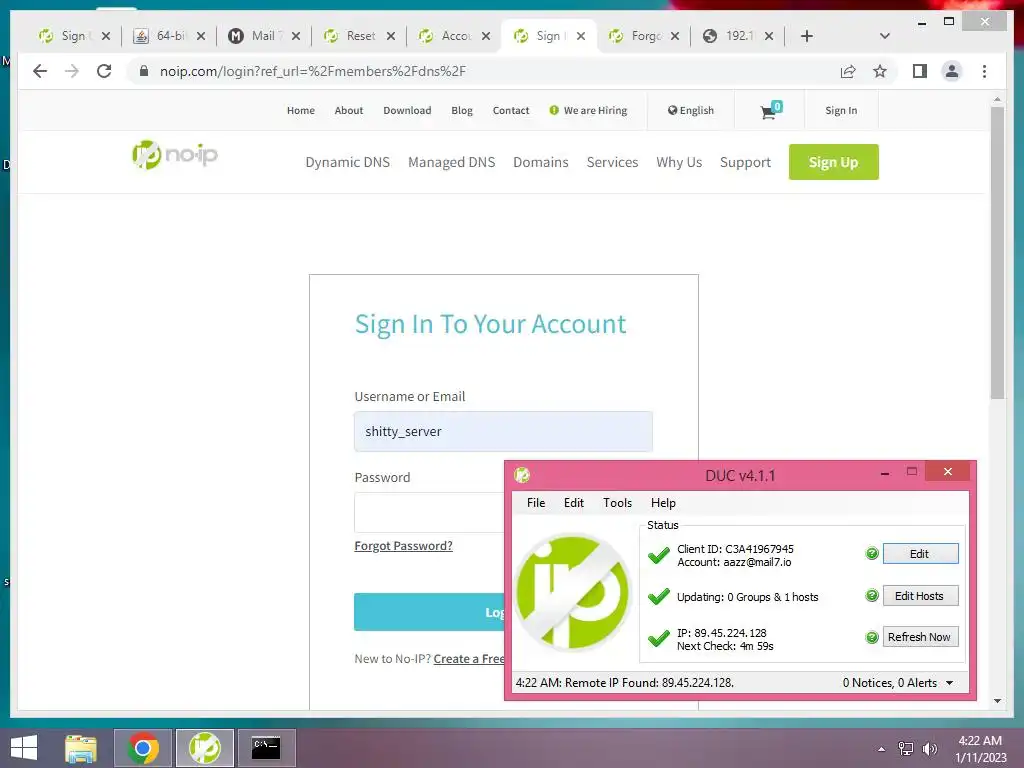Viewport: 1024px width, 768px height.
Task: Click help icon next to Refresh Now
Action: (872, 637)
